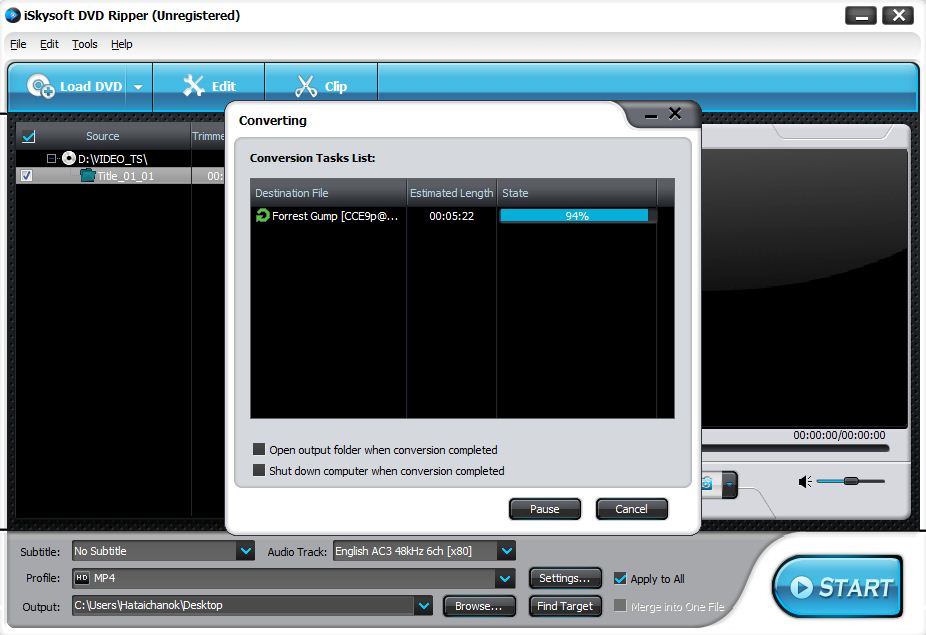Open the Audio Track dropdown
Image resolution: width=926 pixels, height=635 pixels.
click(x=506, y=551)
